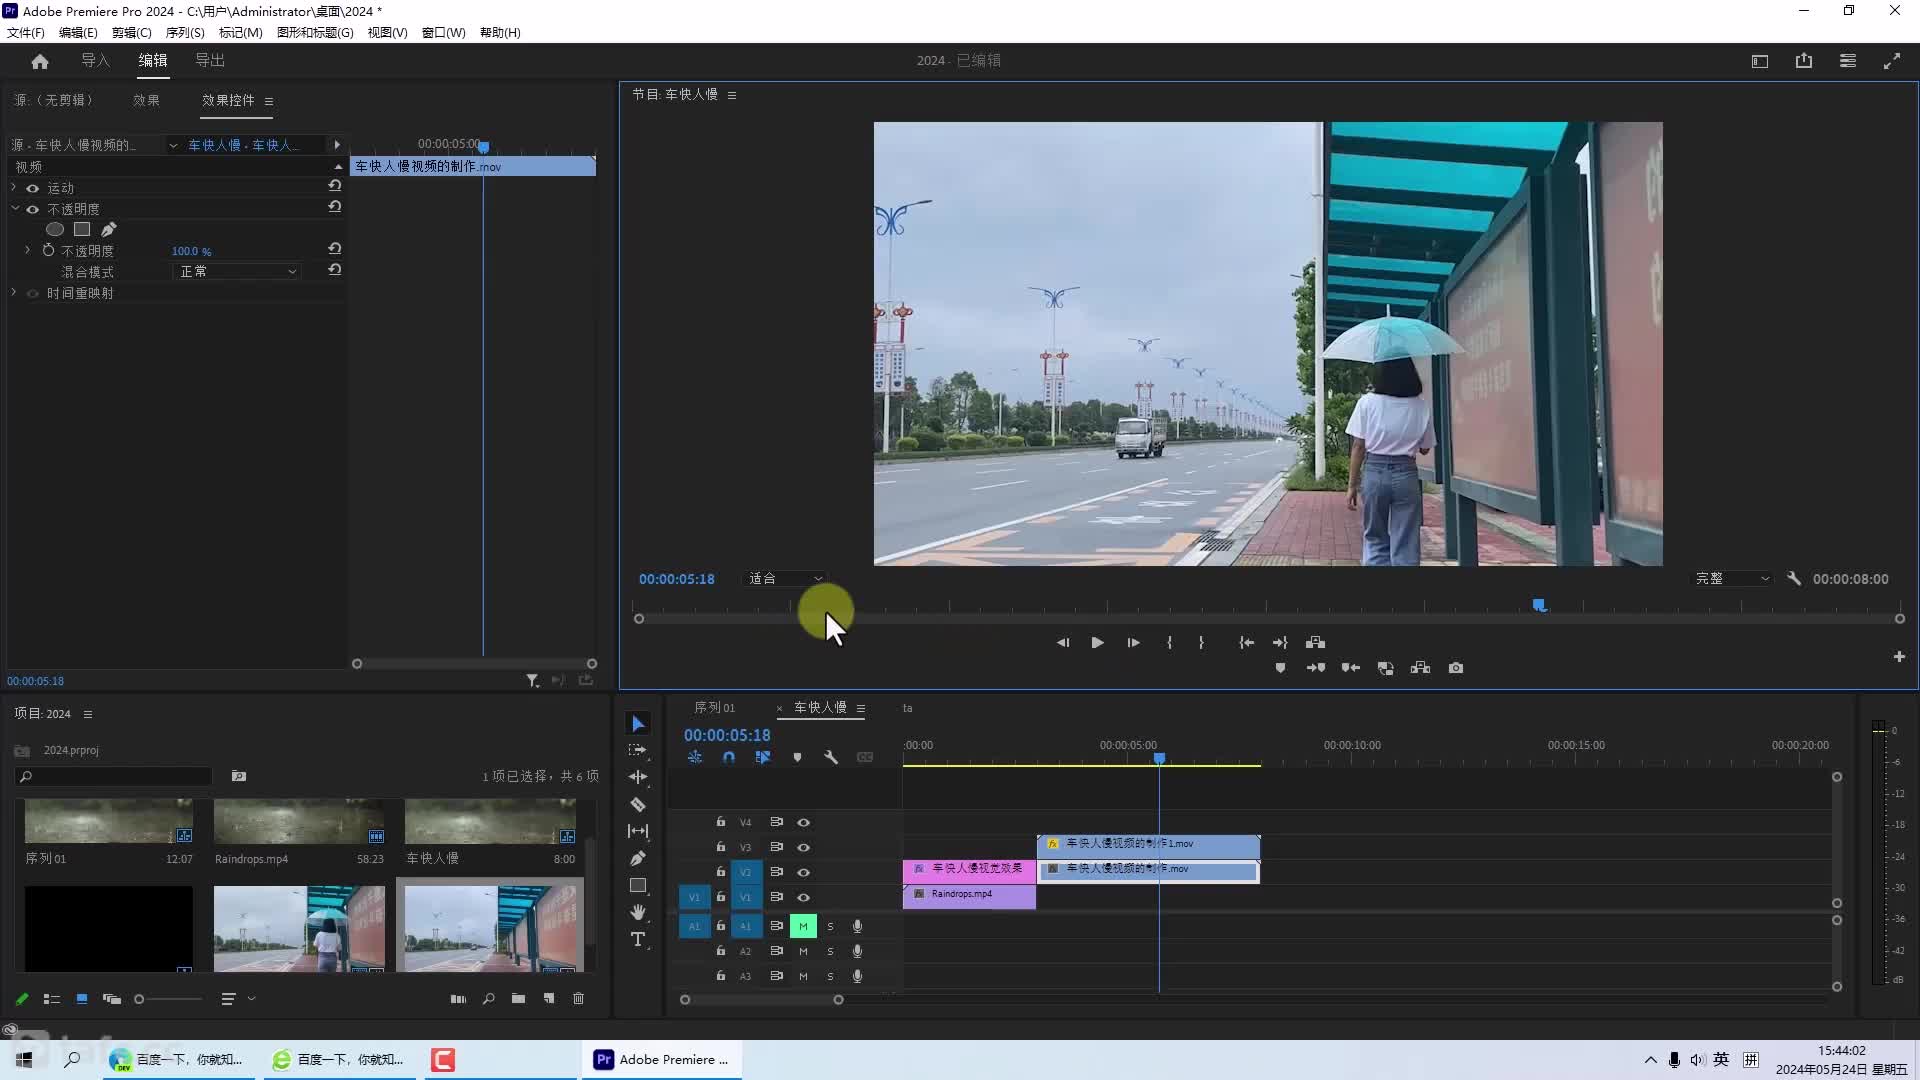Draw ellipse mask under opacity
Screen dimensions: 1920x1080
[x=55, y=230]
